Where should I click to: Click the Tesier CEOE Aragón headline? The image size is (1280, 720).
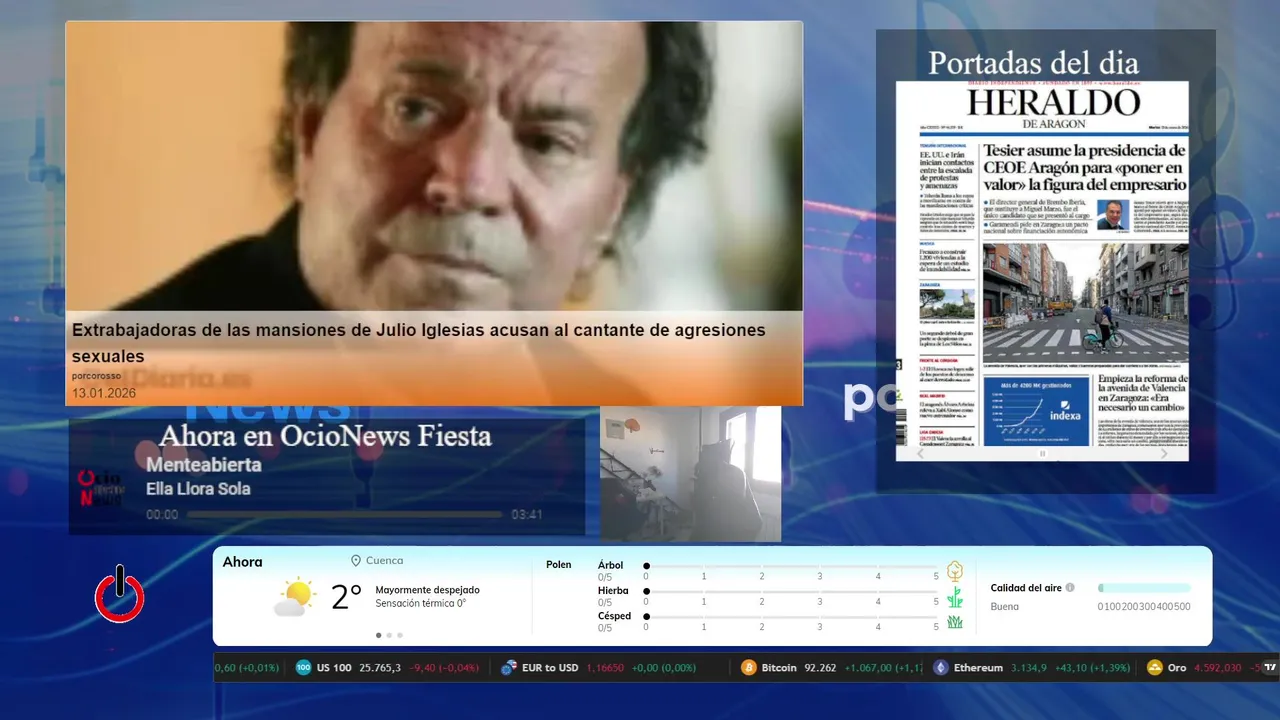coord(1084,167)
